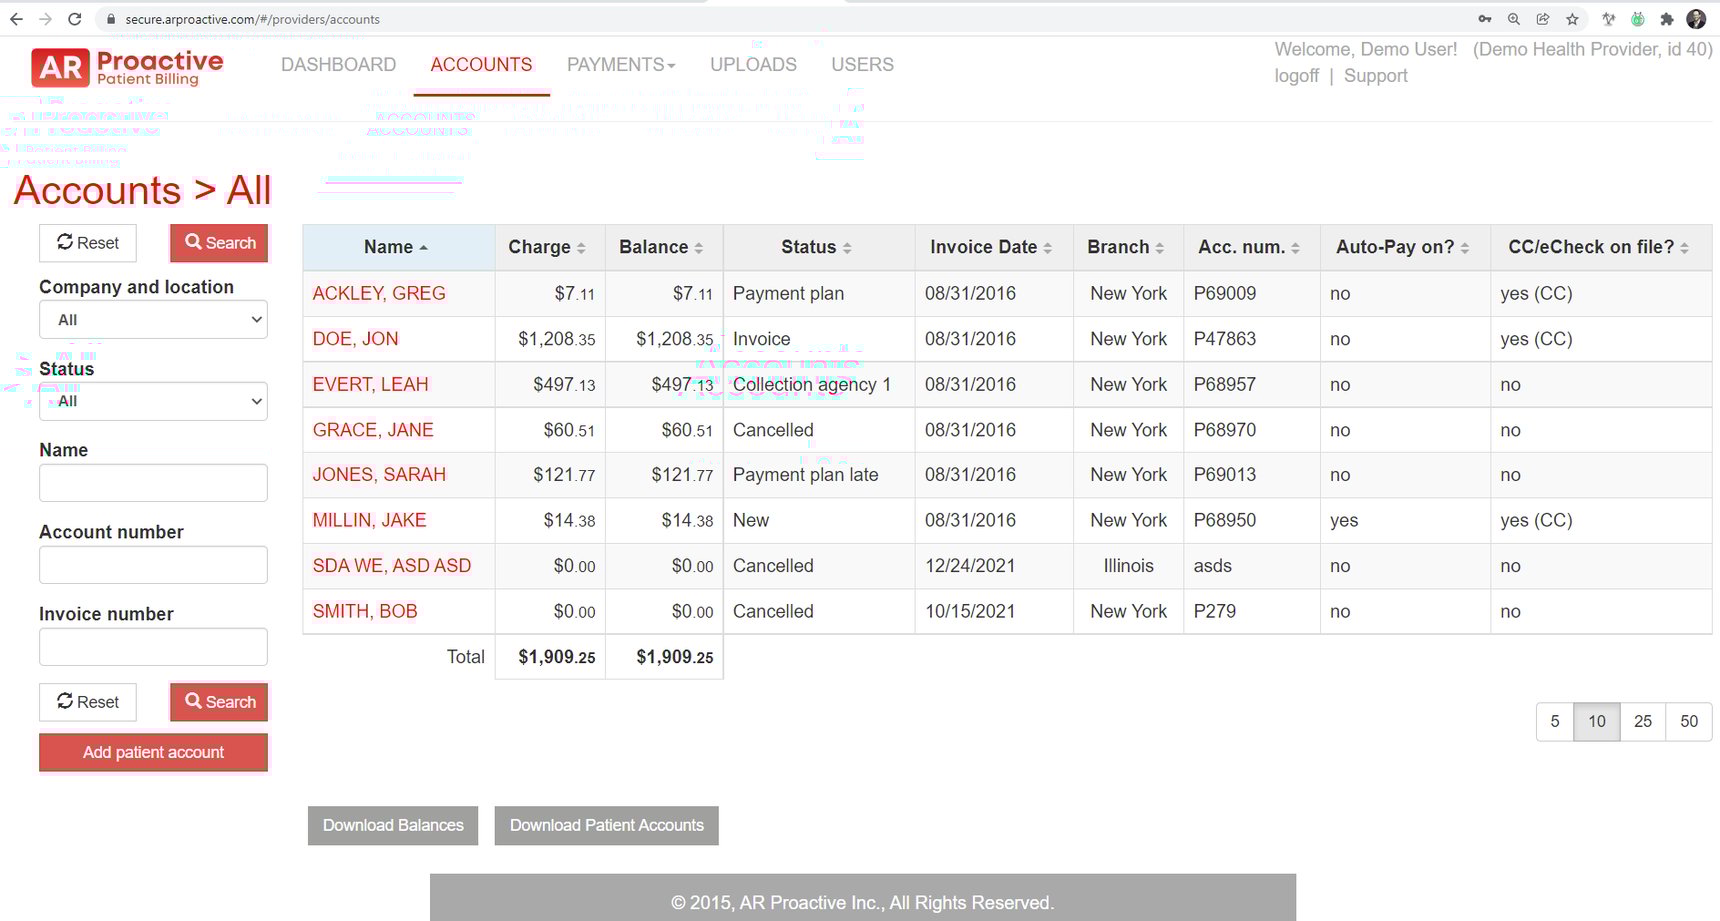Click the Account number input field
This screenshot has width=1720, height=921.
(152, 564)
